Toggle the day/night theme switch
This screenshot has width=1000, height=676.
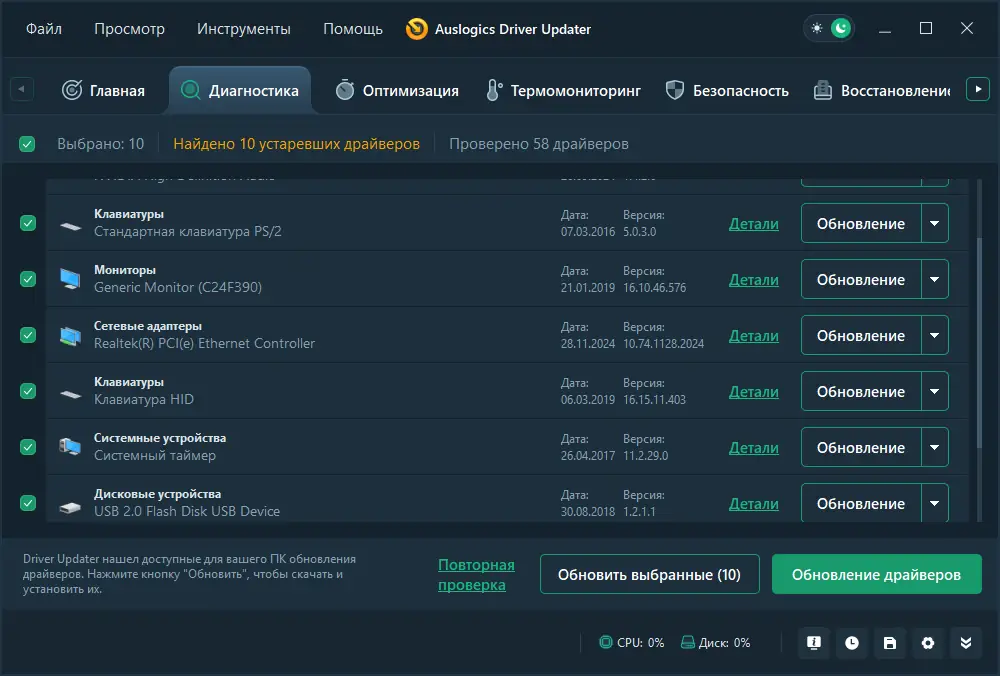(x=829, y=28)
